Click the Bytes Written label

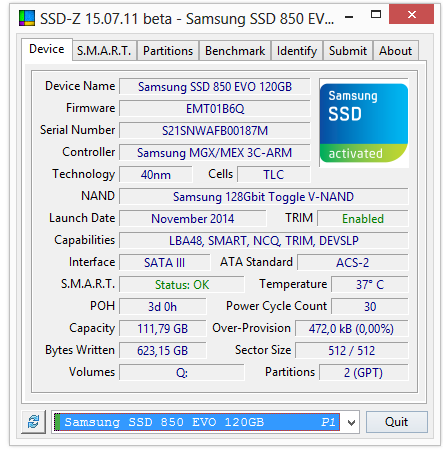tap(80, 350)
